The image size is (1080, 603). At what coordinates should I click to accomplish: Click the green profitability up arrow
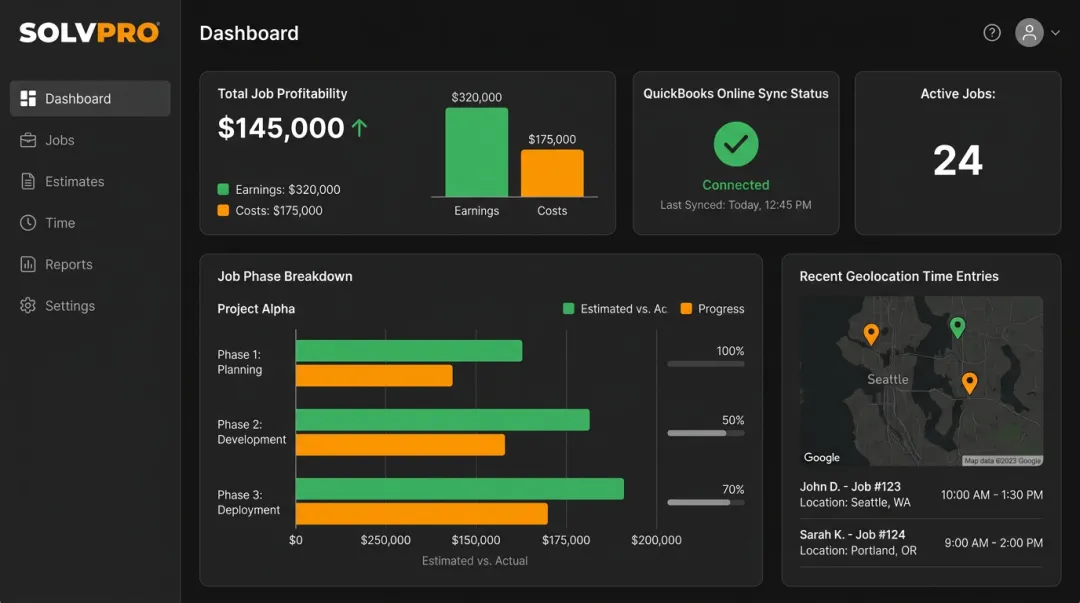[360, 127]
